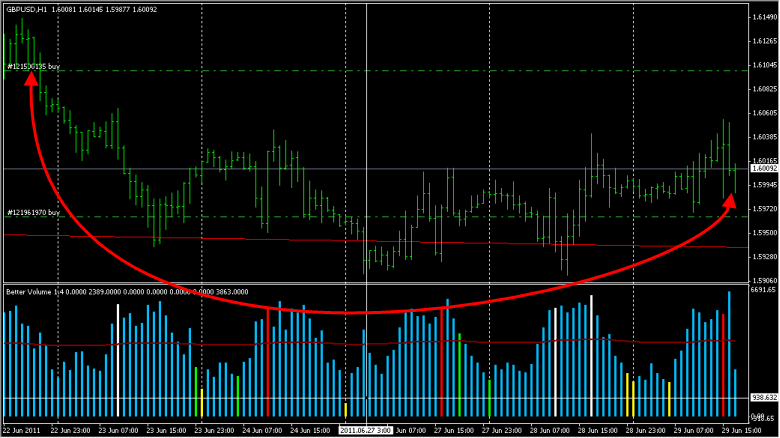
Task: Click the 1.60605 price scale label
Action: [x=764, y=113]
